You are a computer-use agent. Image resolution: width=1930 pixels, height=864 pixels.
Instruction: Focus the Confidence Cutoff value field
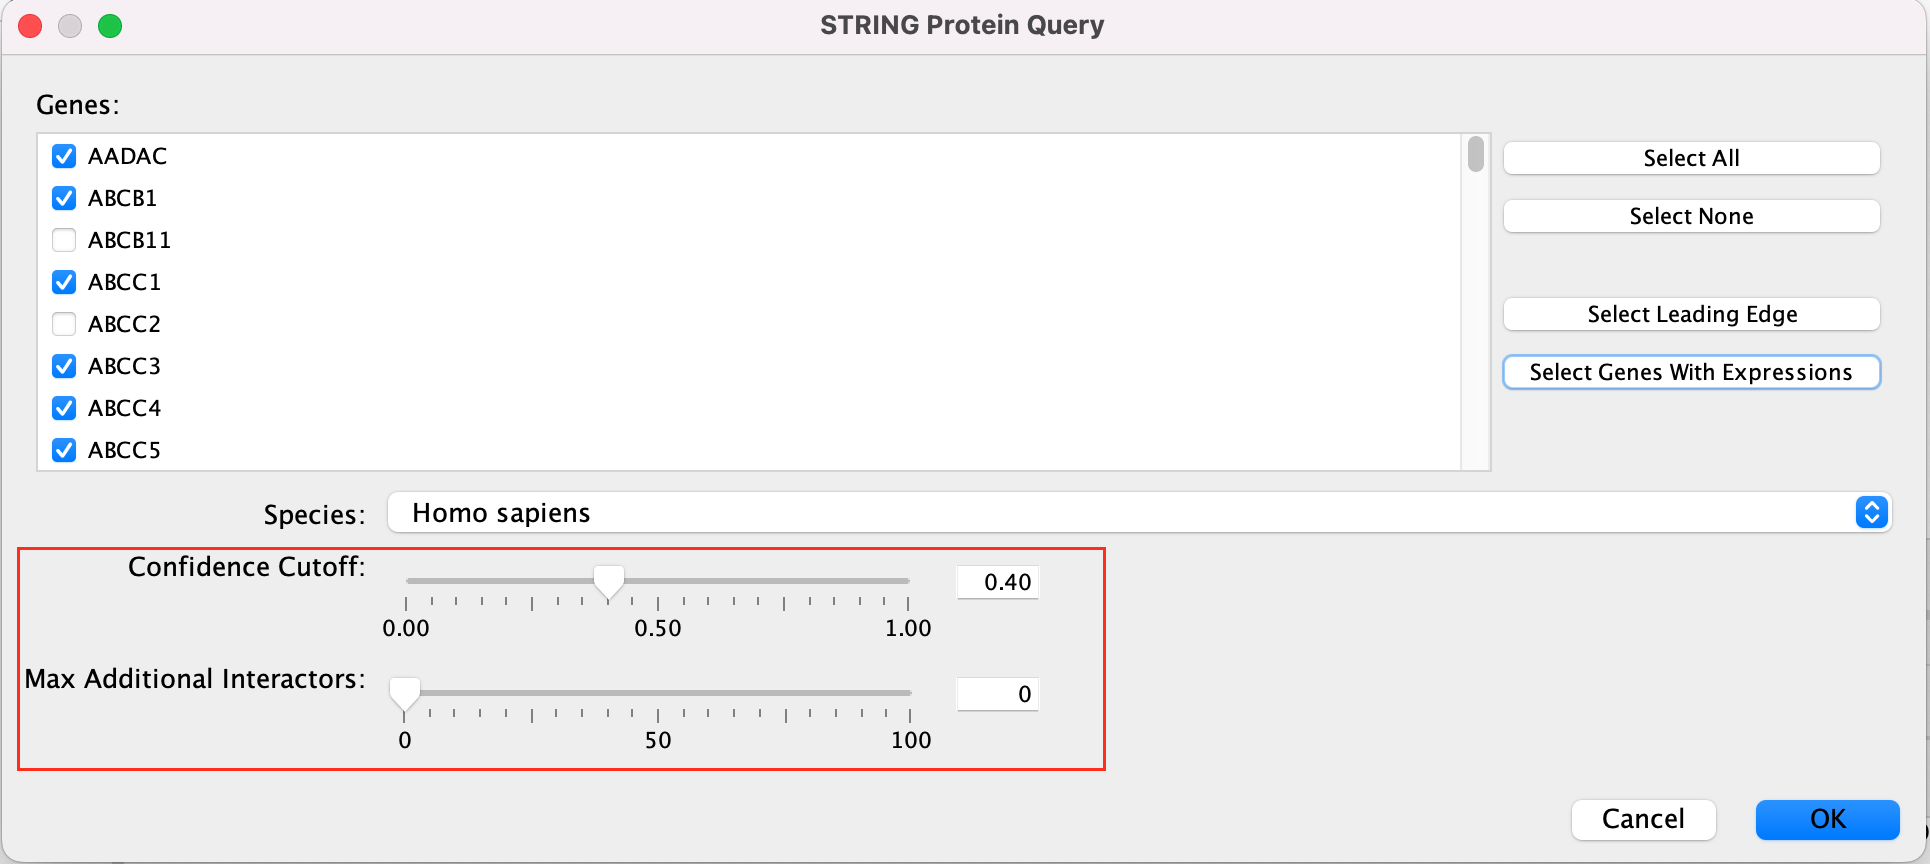(997, 582)
